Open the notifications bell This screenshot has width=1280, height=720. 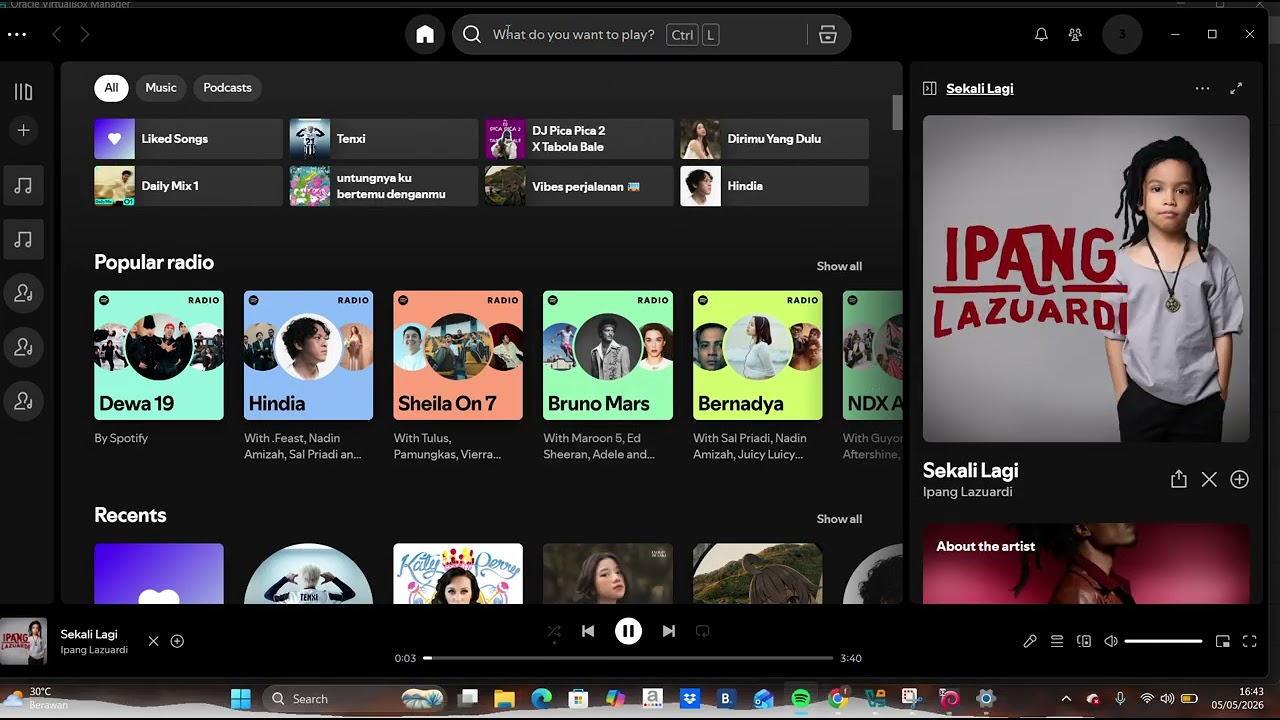click(1041, 35)
